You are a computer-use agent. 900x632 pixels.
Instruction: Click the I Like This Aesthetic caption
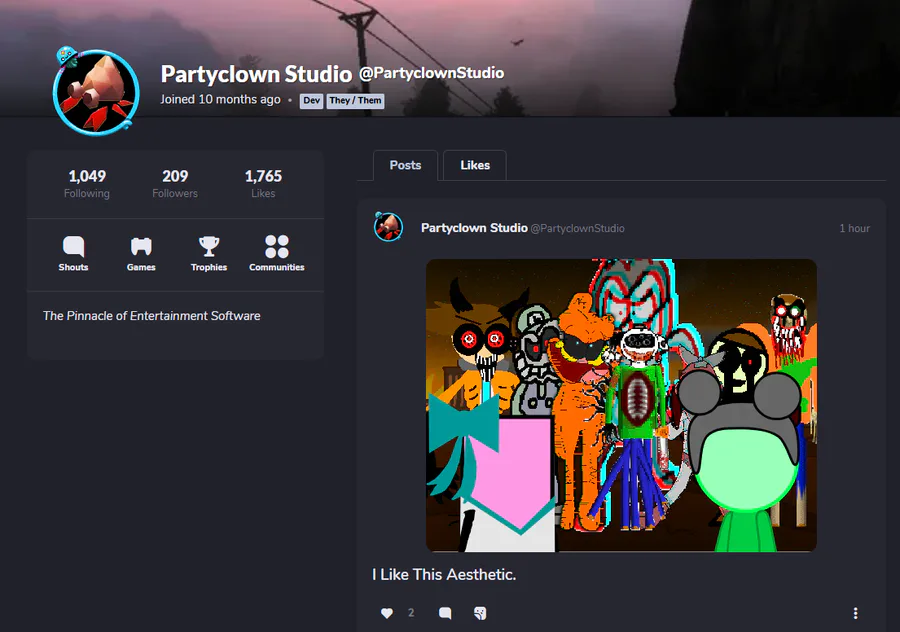point(444,575)
